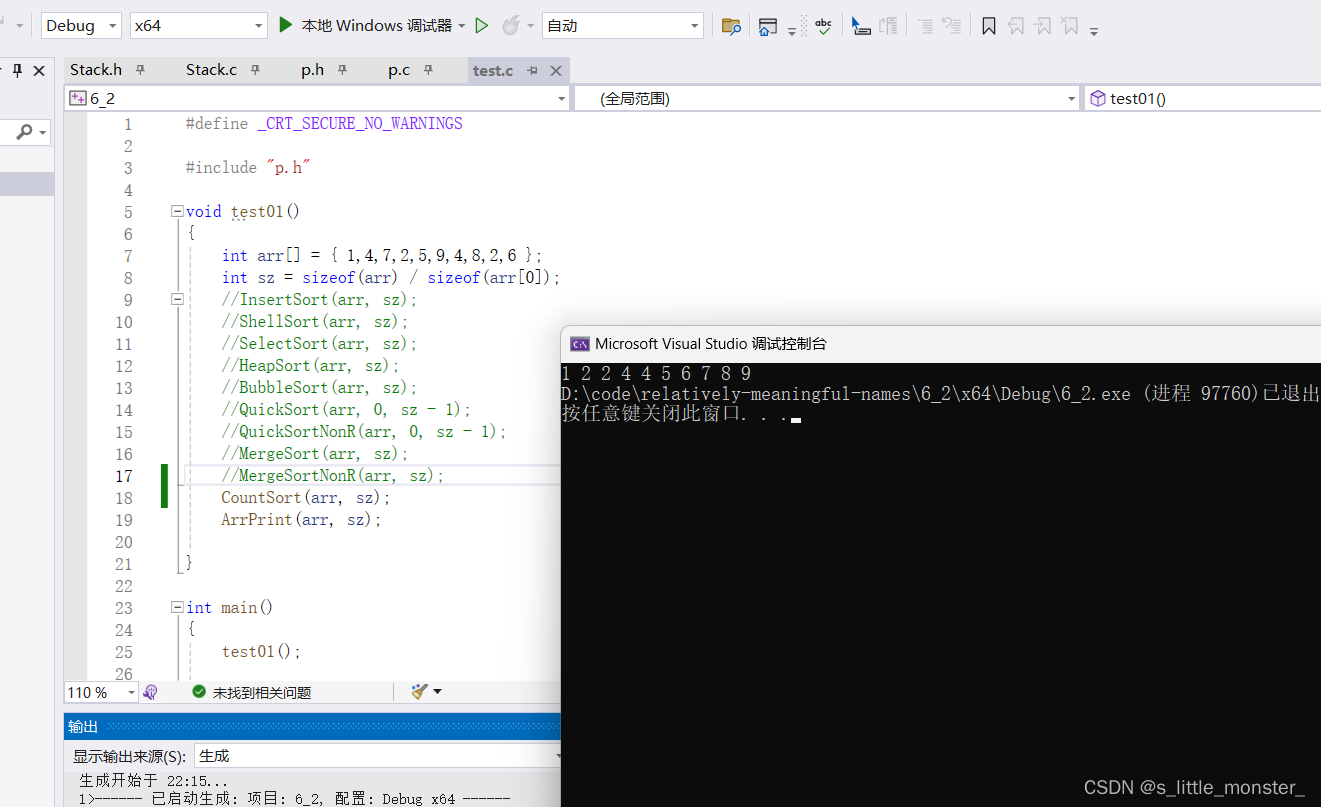Click Start Without Debugging outline arrow

482,26
